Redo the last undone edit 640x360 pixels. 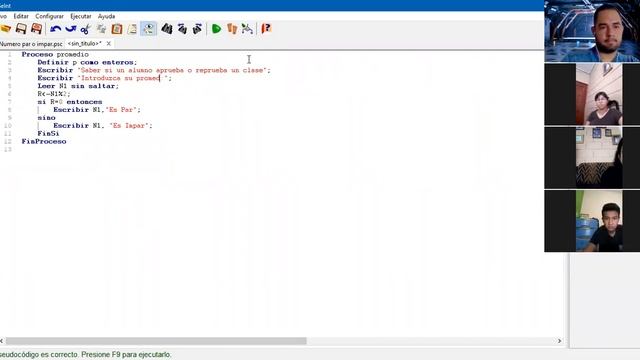(x=71, y=29)
